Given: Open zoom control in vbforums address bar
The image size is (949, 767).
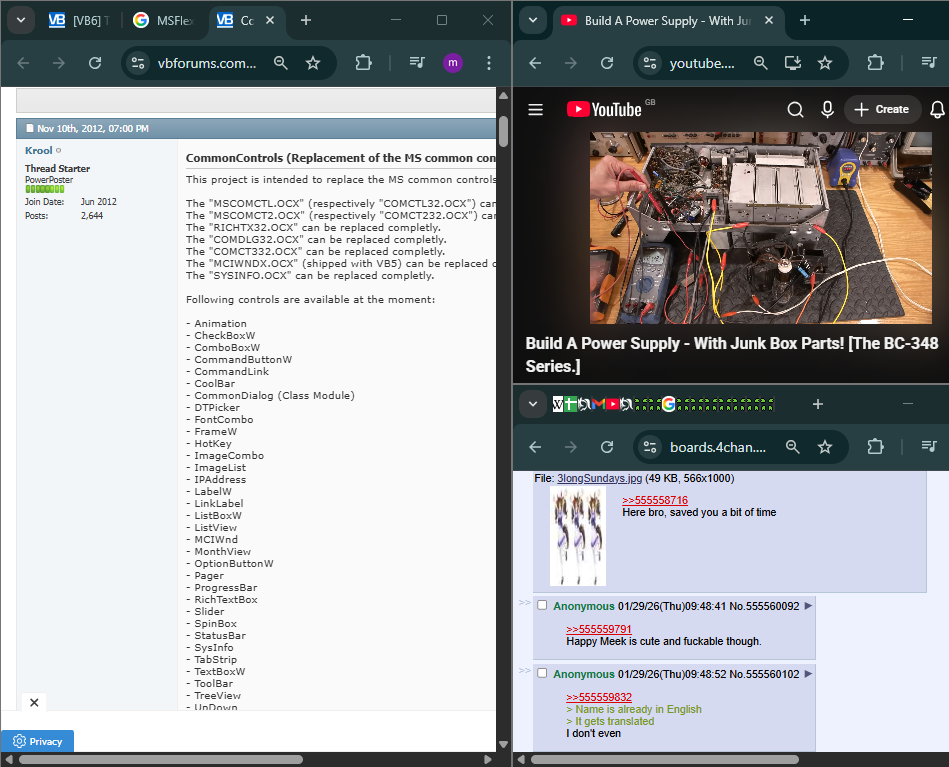Looking at the screenshot, I should (281, 63).
